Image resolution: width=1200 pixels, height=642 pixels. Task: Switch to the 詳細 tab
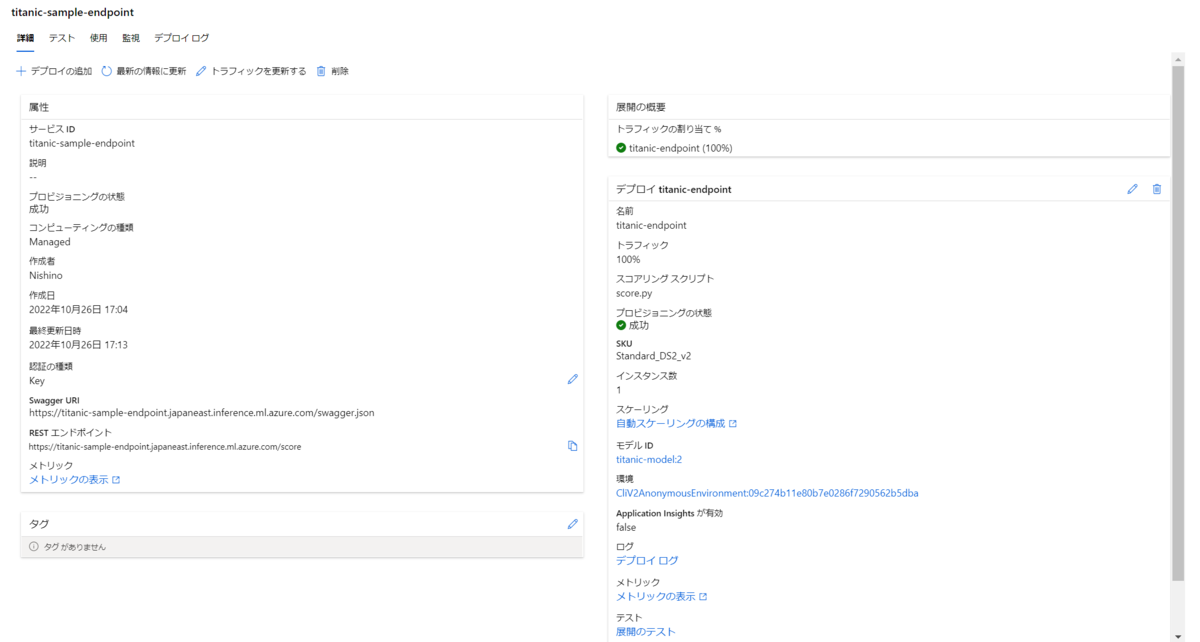[x=25, y=38]
